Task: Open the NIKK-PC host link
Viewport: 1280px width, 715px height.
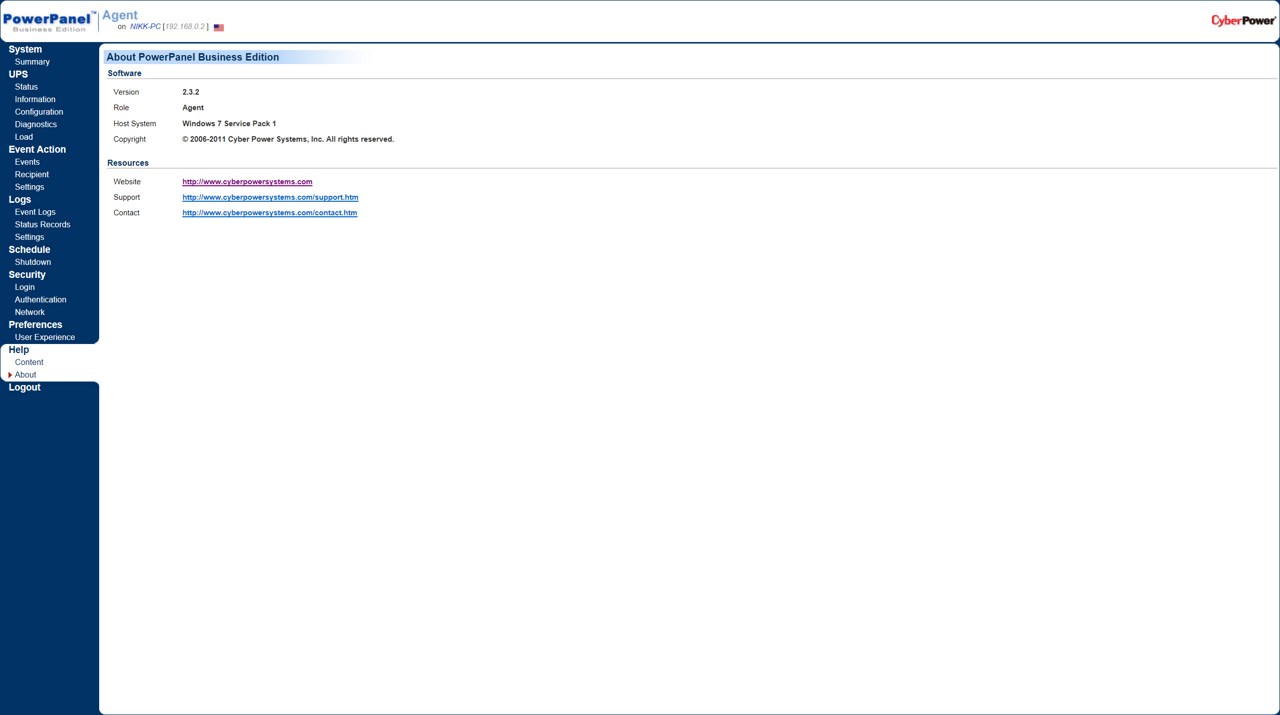Action: (145, 27)
